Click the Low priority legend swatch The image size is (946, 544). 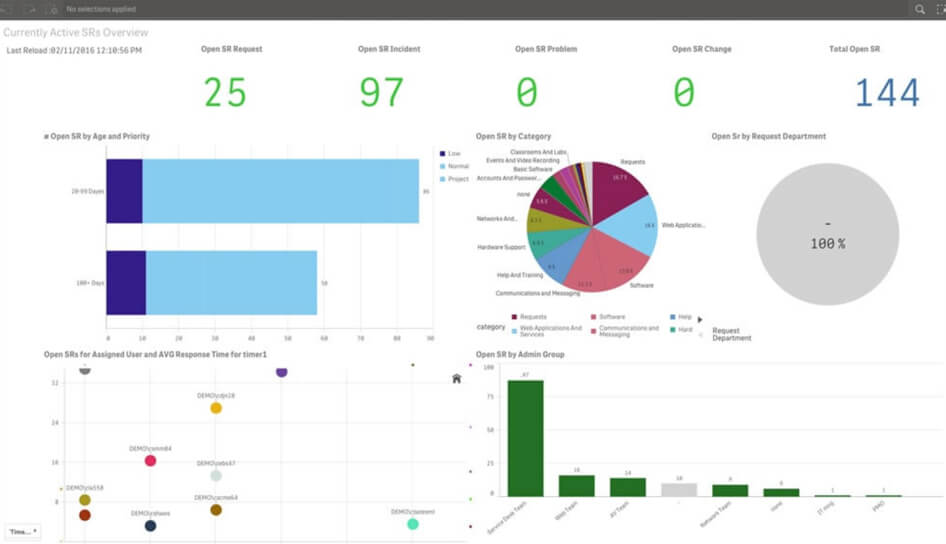[x=442, y=154]
